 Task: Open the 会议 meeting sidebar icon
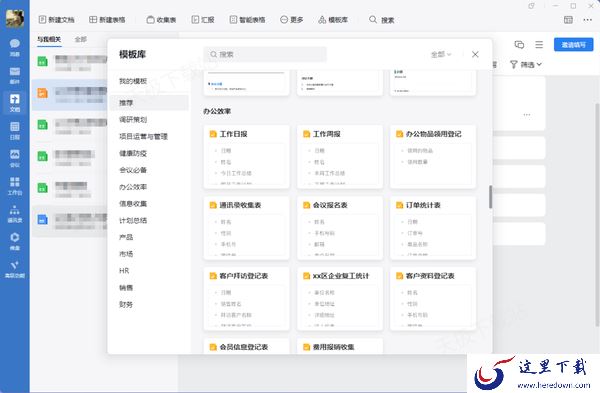pyautogui.click(x=15, y=158)
